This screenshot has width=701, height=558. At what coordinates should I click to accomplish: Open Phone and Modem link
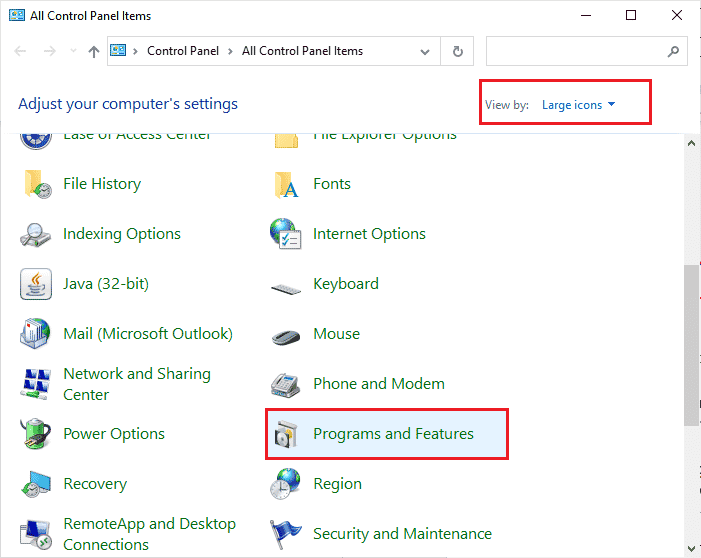(x=379, y=384)
